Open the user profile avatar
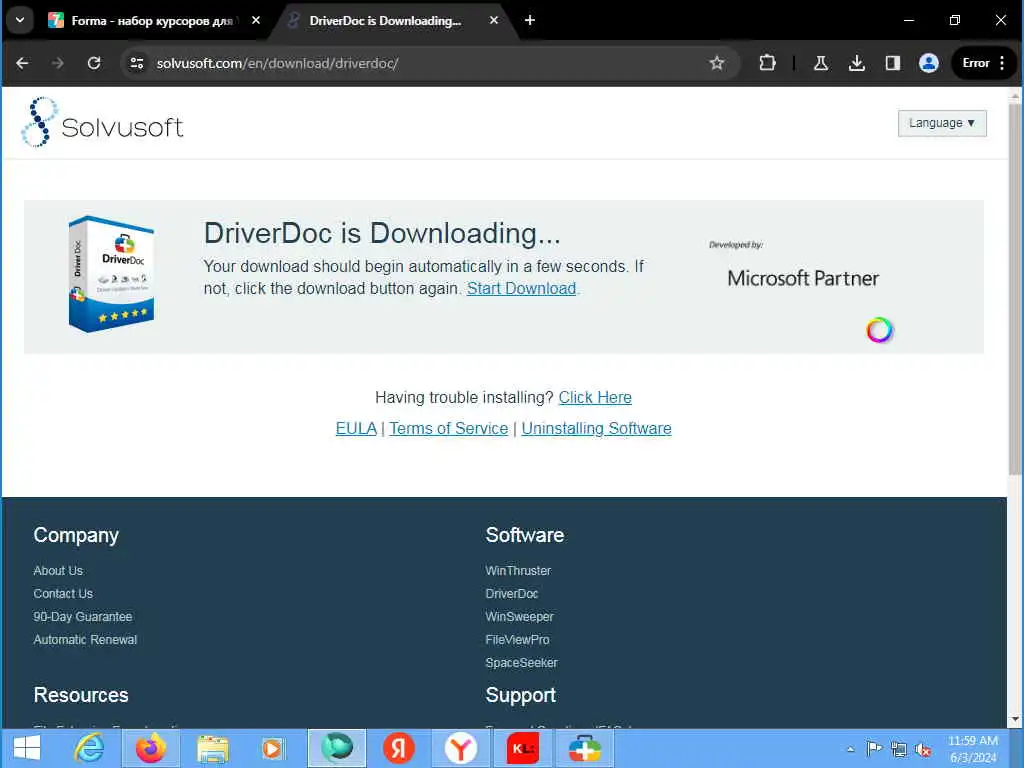 coord(929,63)
